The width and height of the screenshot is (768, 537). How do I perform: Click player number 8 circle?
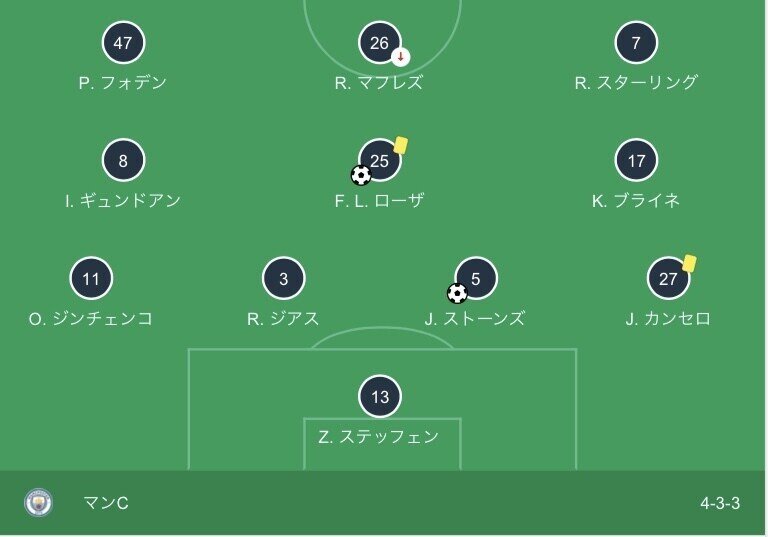click(x=123, y=161)
